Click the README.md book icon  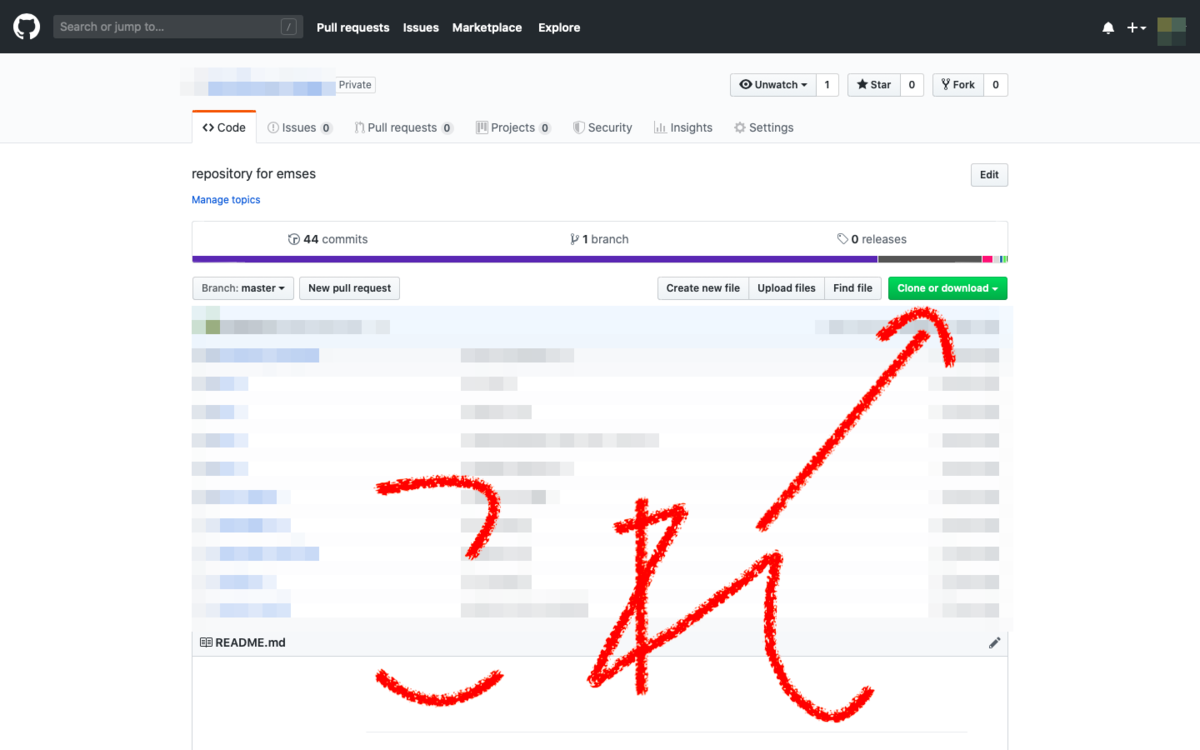pos(206,642)
